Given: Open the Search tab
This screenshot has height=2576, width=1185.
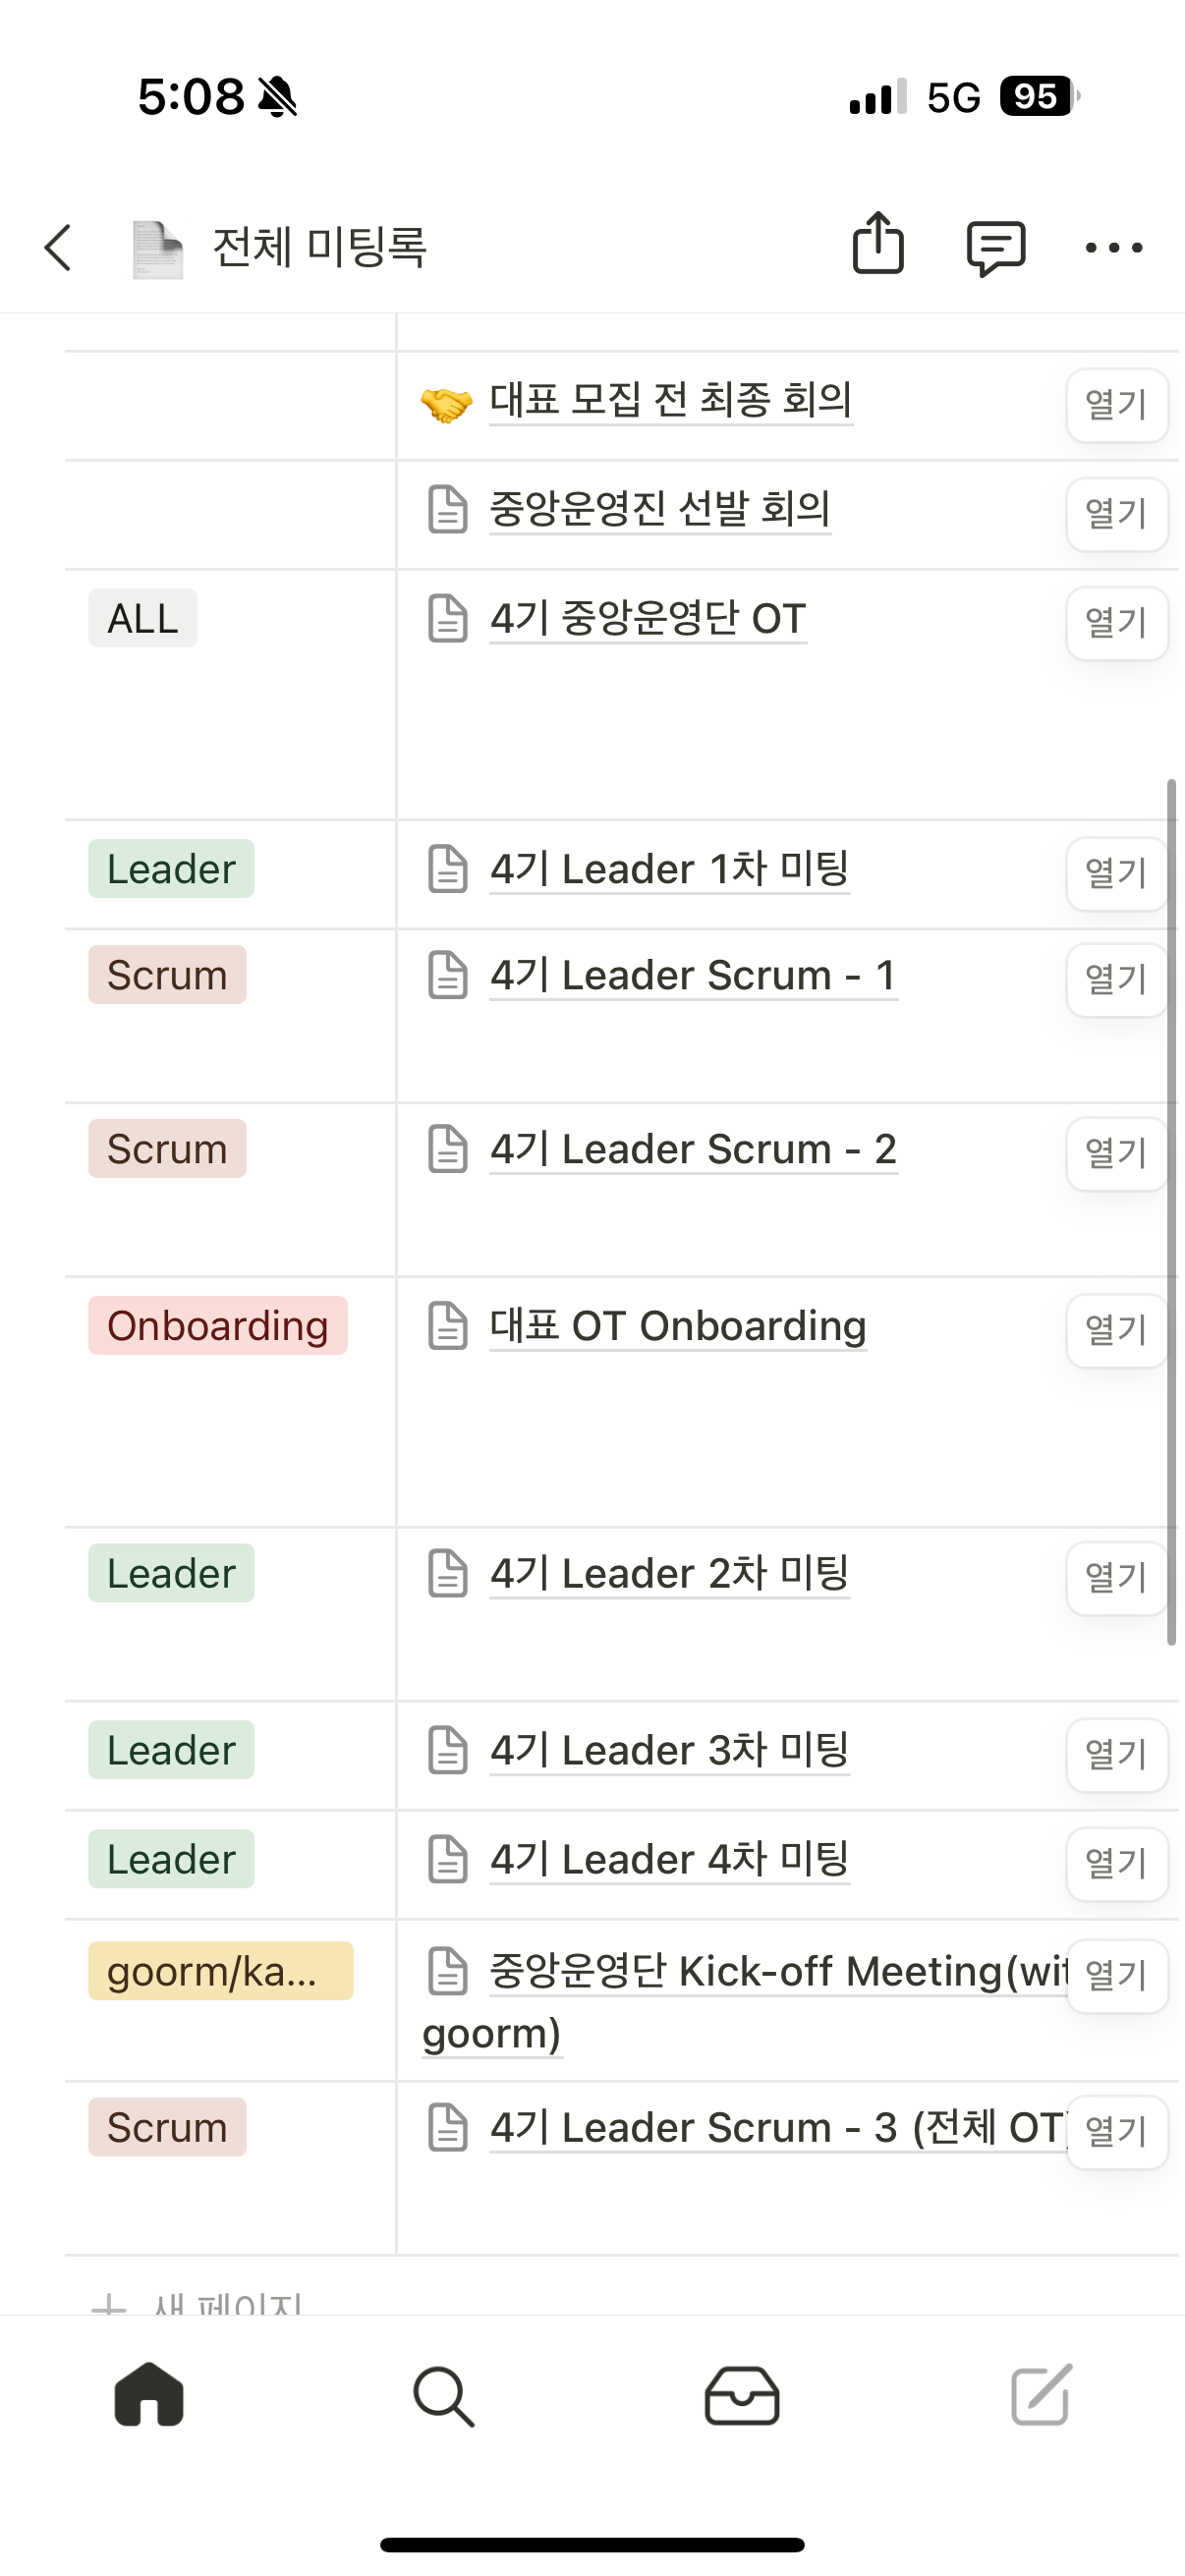Looking at the screenshot, I should (443, 2395).
